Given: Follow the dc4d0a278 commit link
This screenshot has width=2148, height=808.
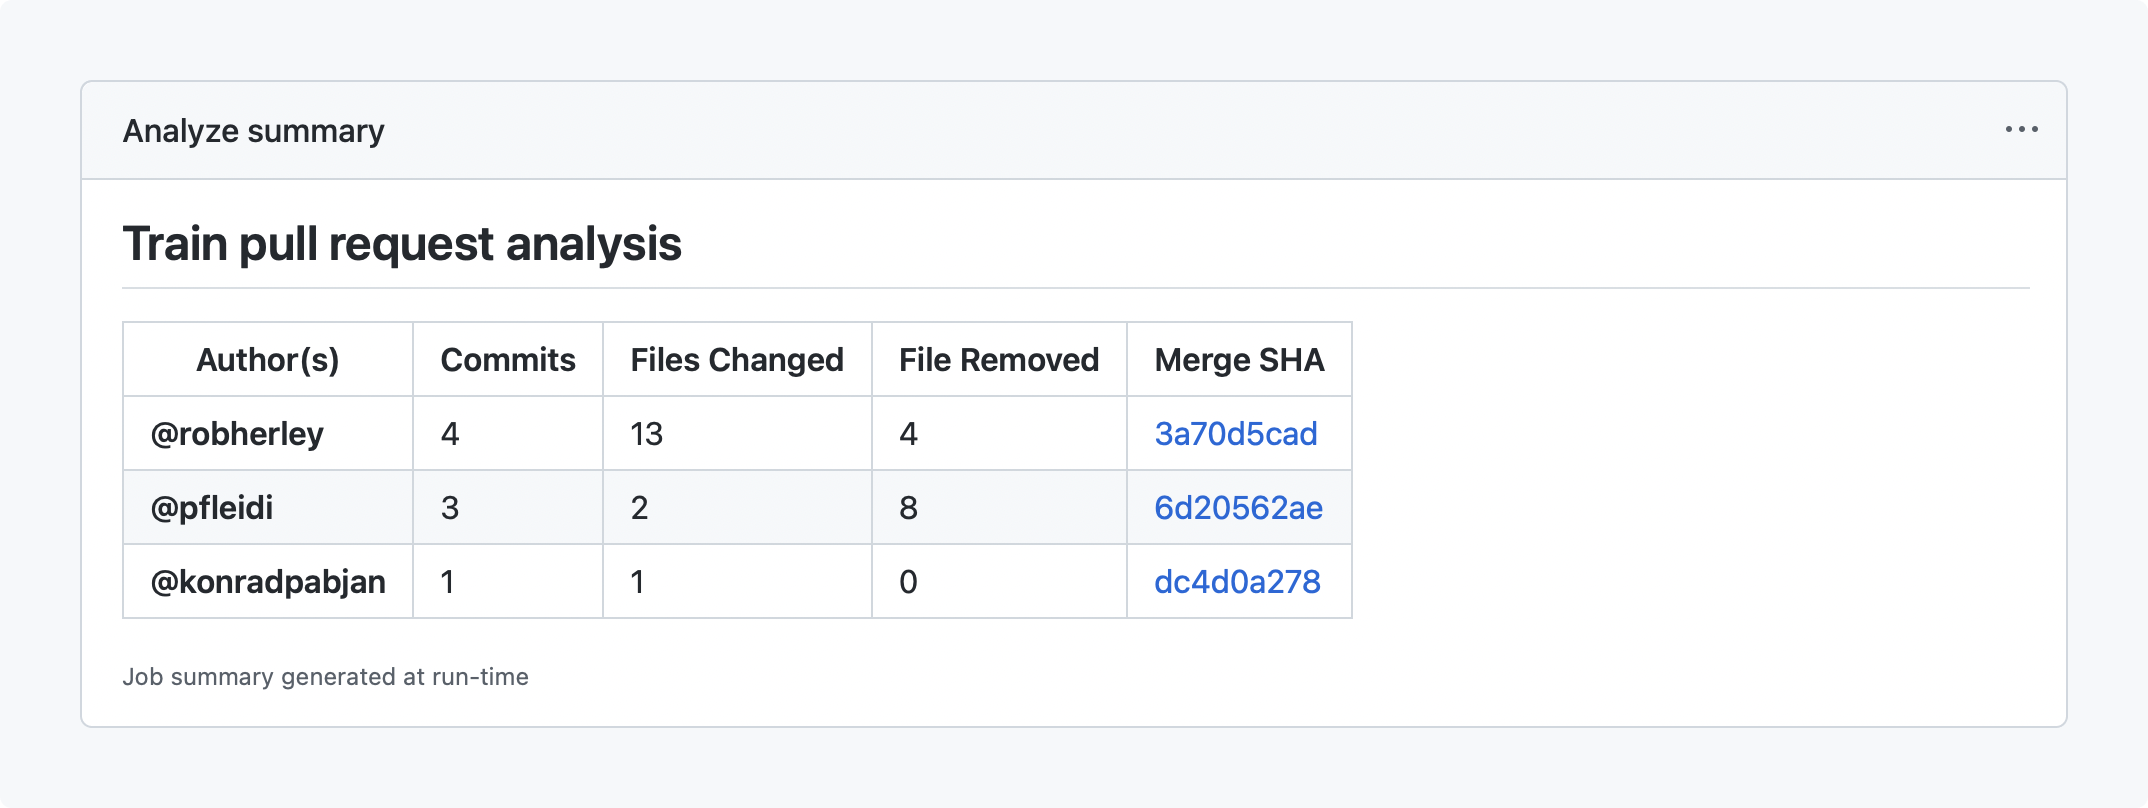Looking at the screenshot, I should (1237, 582).
